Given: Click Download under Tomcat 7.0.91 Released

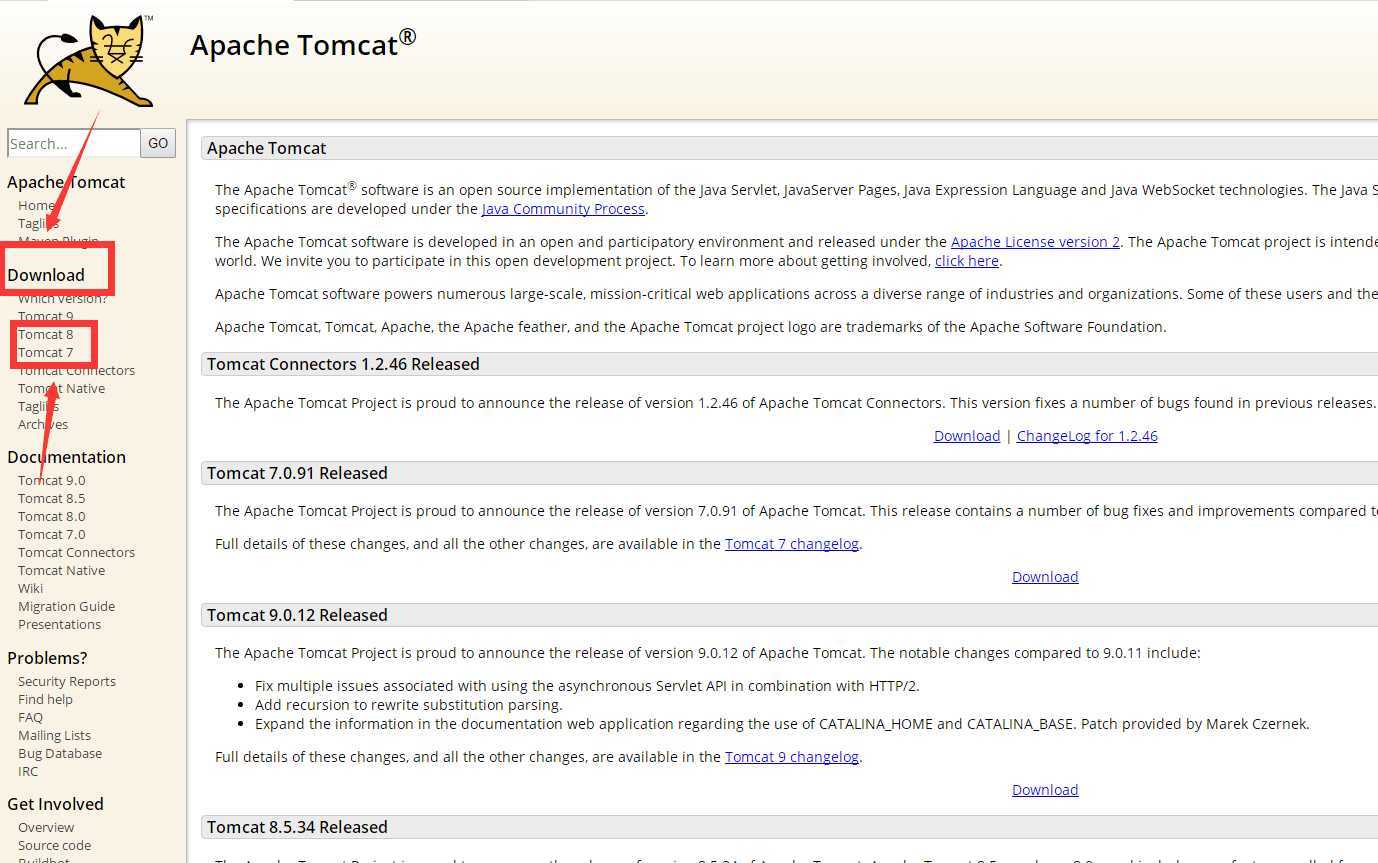Looking at the screenshot, I should [x=1045, y=577].
